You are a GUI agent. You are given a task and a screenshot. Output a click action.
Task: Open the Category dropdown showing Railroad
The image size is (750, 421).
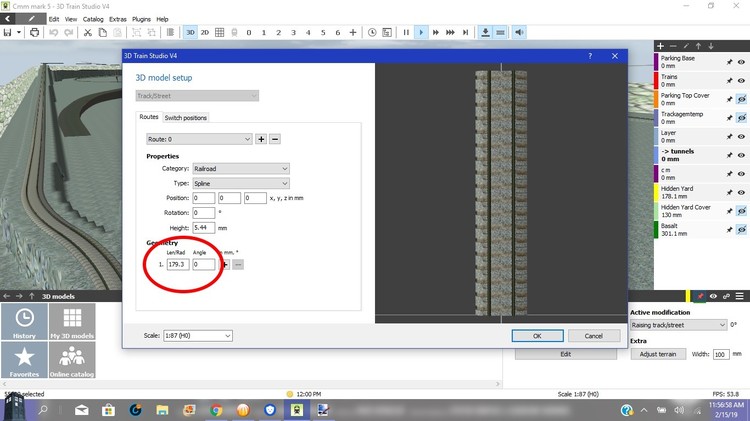pyautogui.click(x=240, y=169)
